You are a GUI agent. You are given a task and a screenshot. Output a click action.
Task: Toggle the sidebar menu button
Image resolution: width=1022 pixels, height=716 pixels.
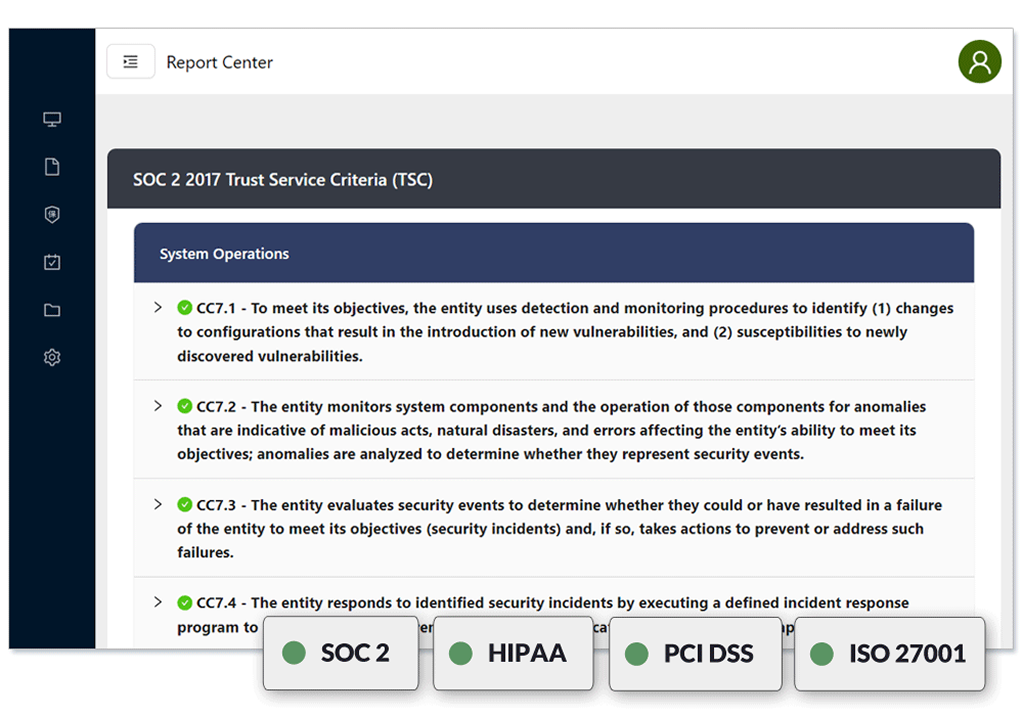[x=131, y=62]
